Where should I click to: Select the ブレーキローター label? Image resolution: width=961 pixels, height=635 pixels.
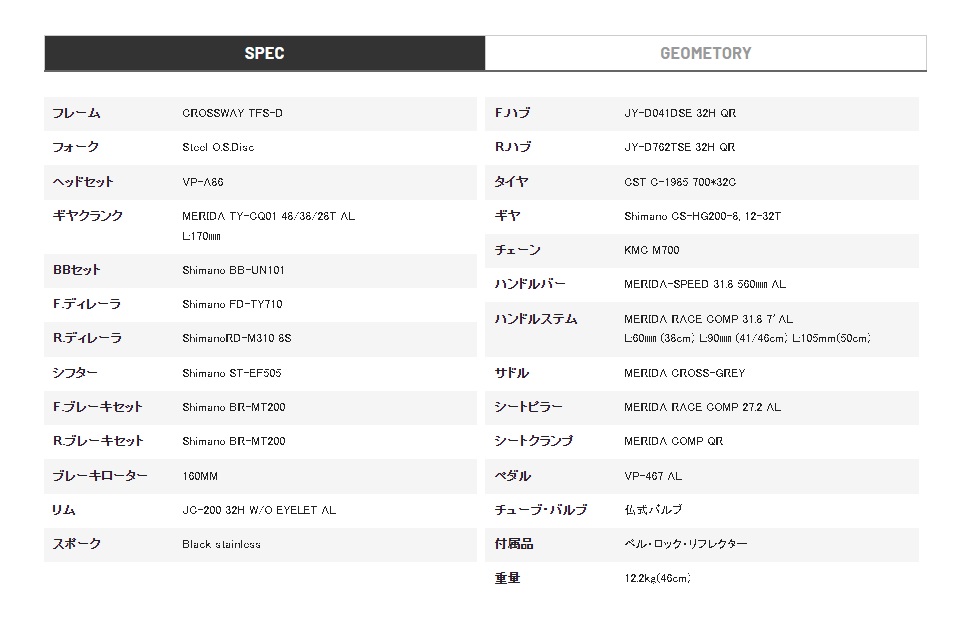100,476
